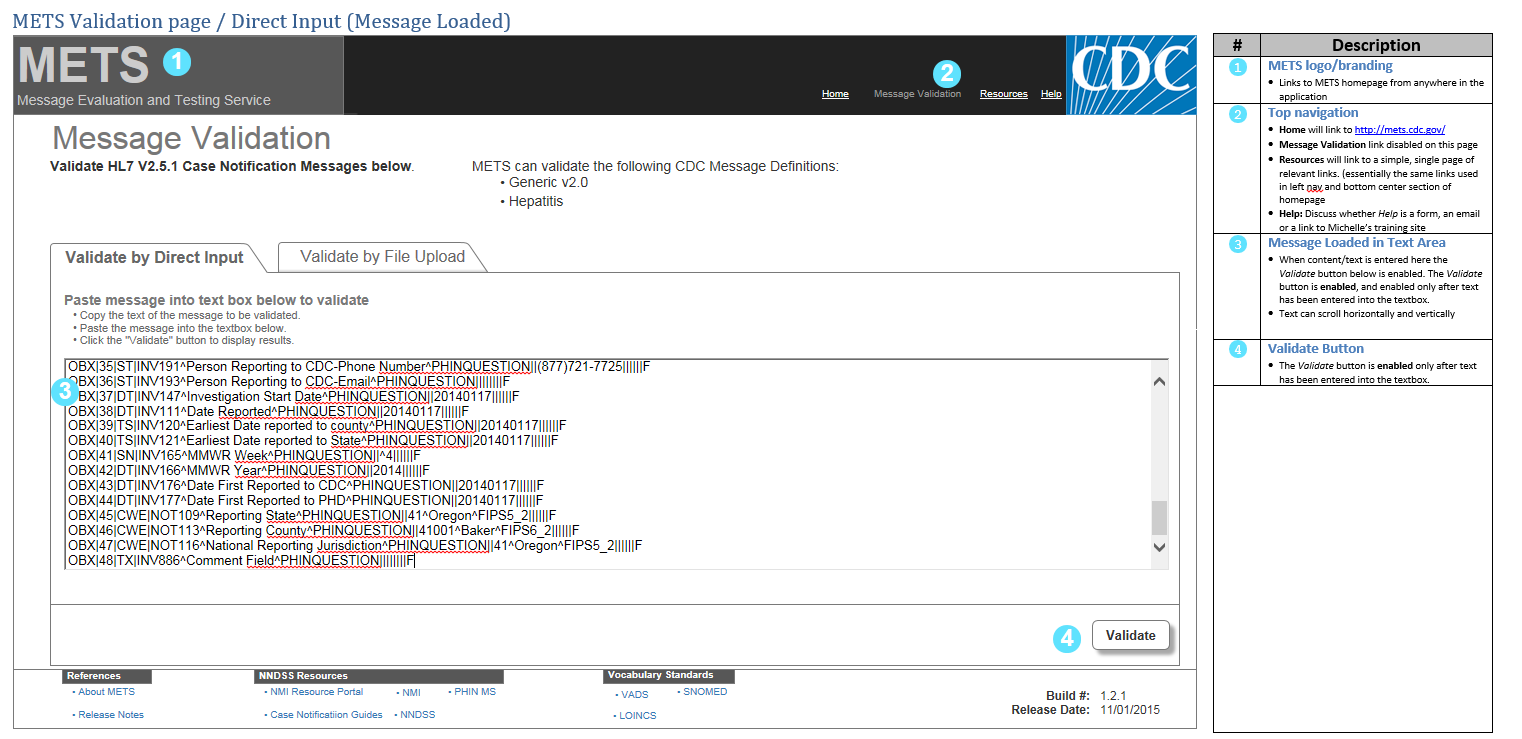Open the LOINCS vocabulary link
1522x739 pixels.
pyautogui.click(x=638, y=716)
